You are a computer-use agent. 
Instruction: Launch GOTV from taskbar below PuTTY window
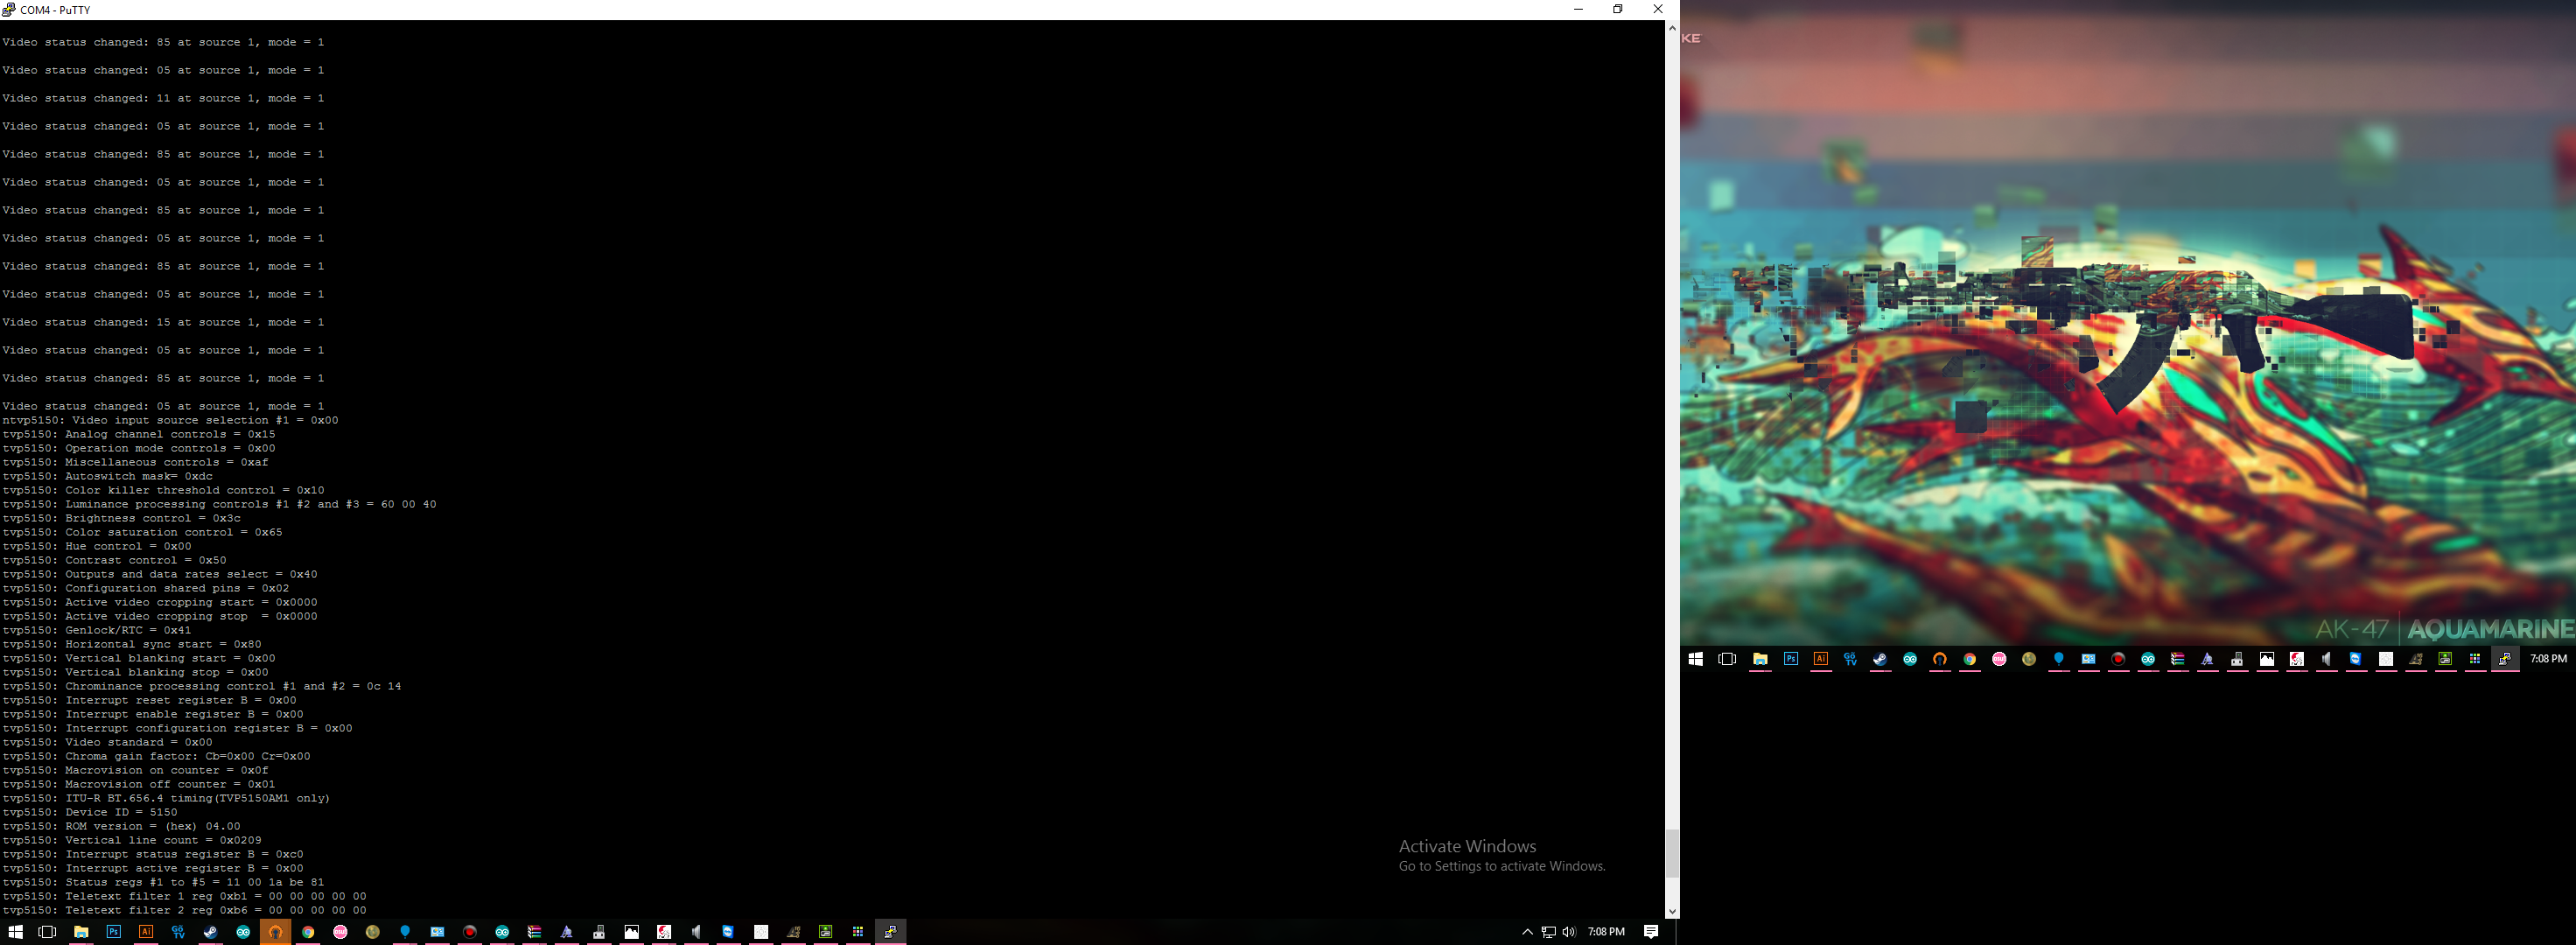[178, 932]
